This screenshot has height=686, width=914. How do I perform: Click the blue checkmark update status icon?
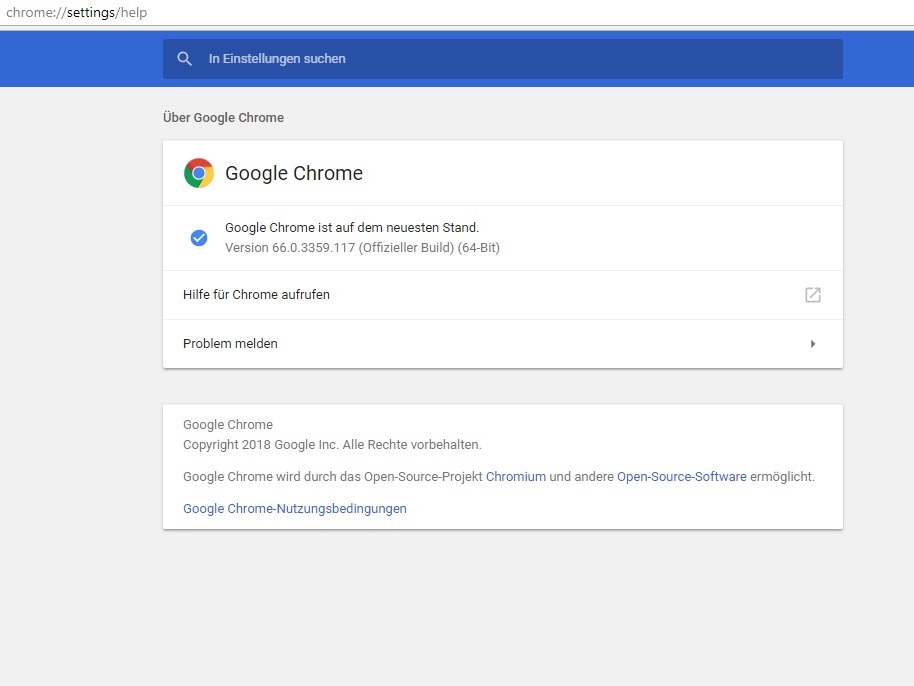199,238
